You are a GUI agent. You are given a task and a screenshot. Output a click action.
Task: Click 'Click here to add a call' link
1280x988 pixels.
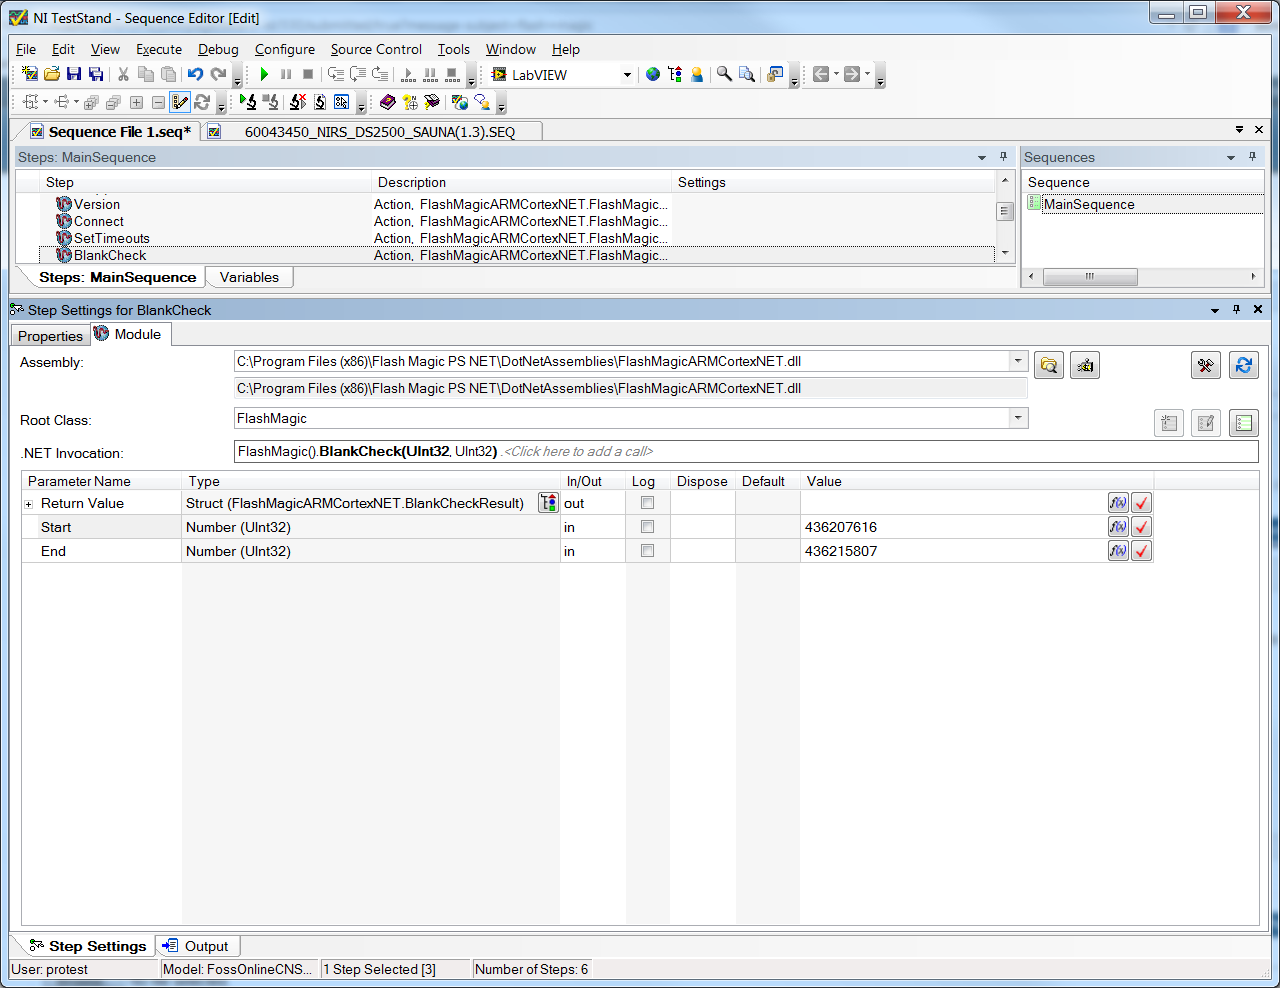[x=578, y=451]
